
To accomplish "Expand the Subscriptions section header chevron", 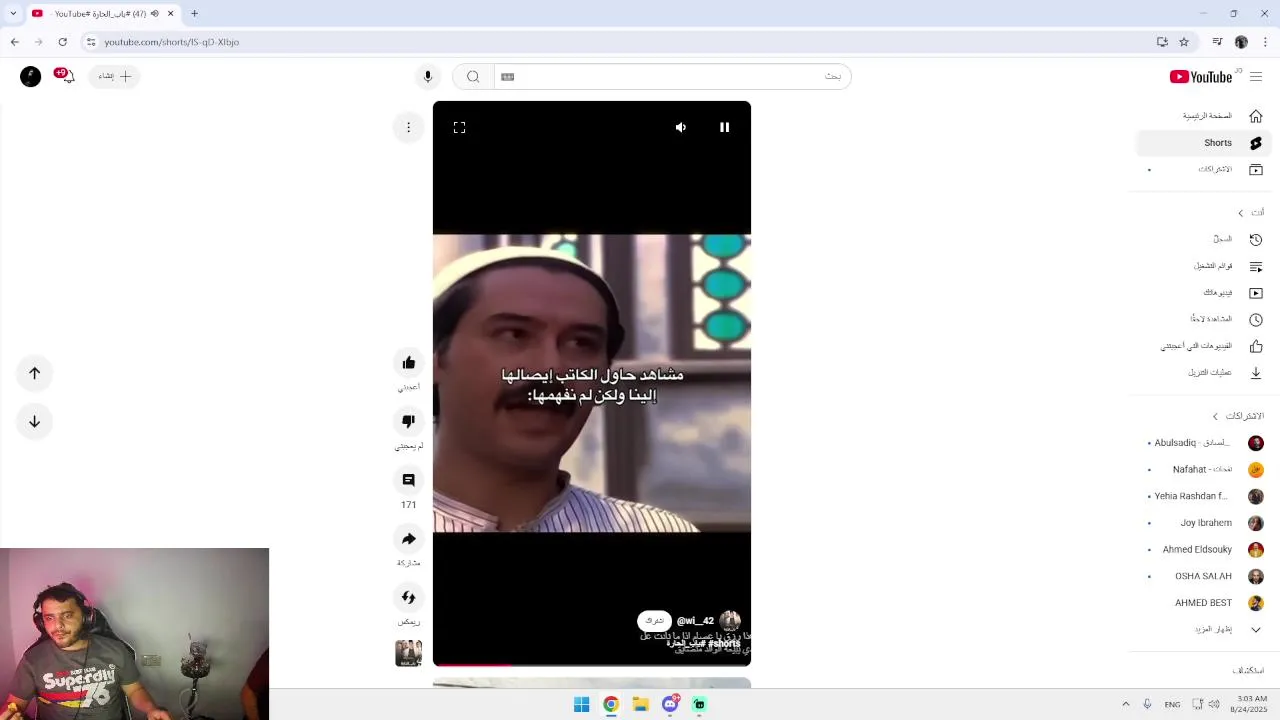I will point(1216,416).
